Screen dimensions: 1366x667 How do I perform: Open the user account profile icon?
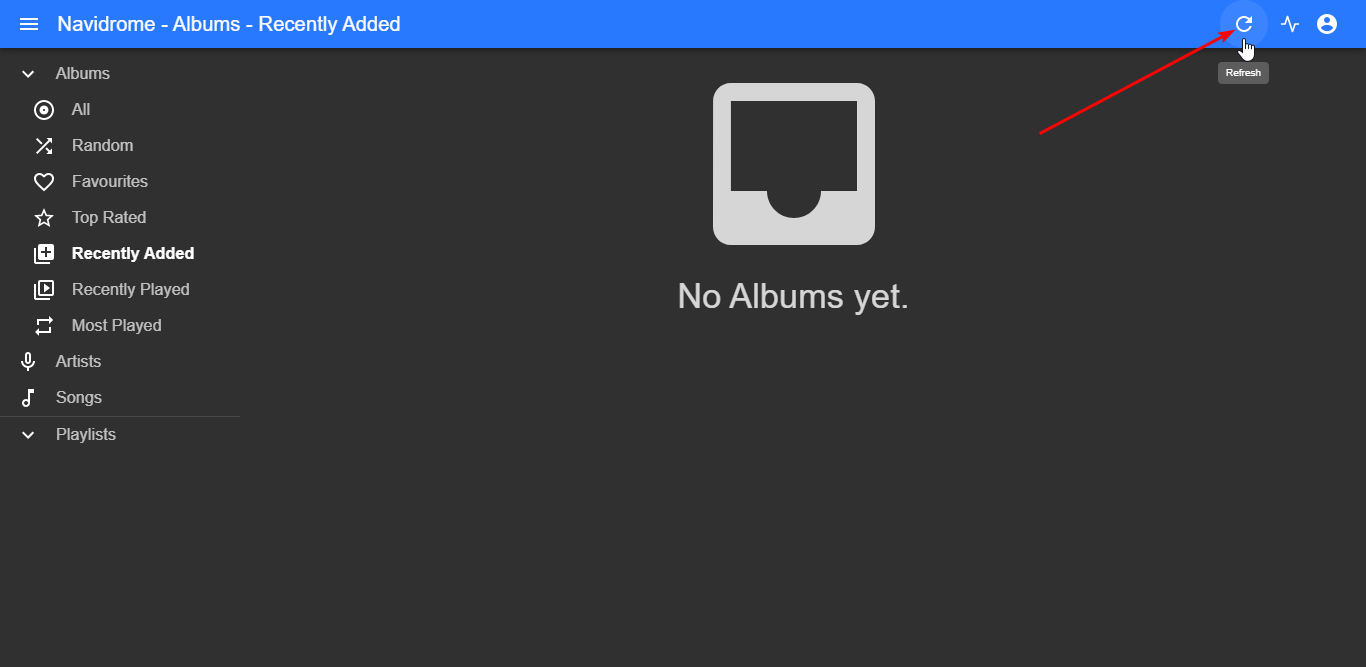1327,24
